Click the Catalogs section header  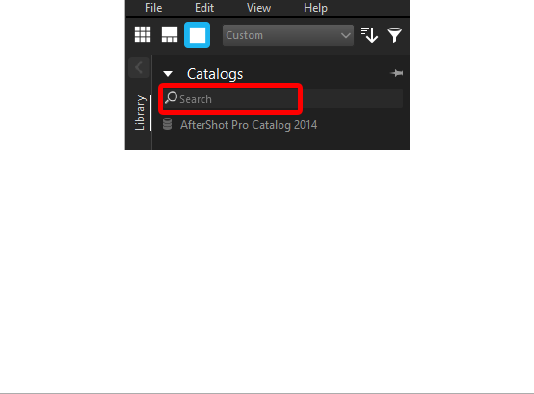point(215,74)
